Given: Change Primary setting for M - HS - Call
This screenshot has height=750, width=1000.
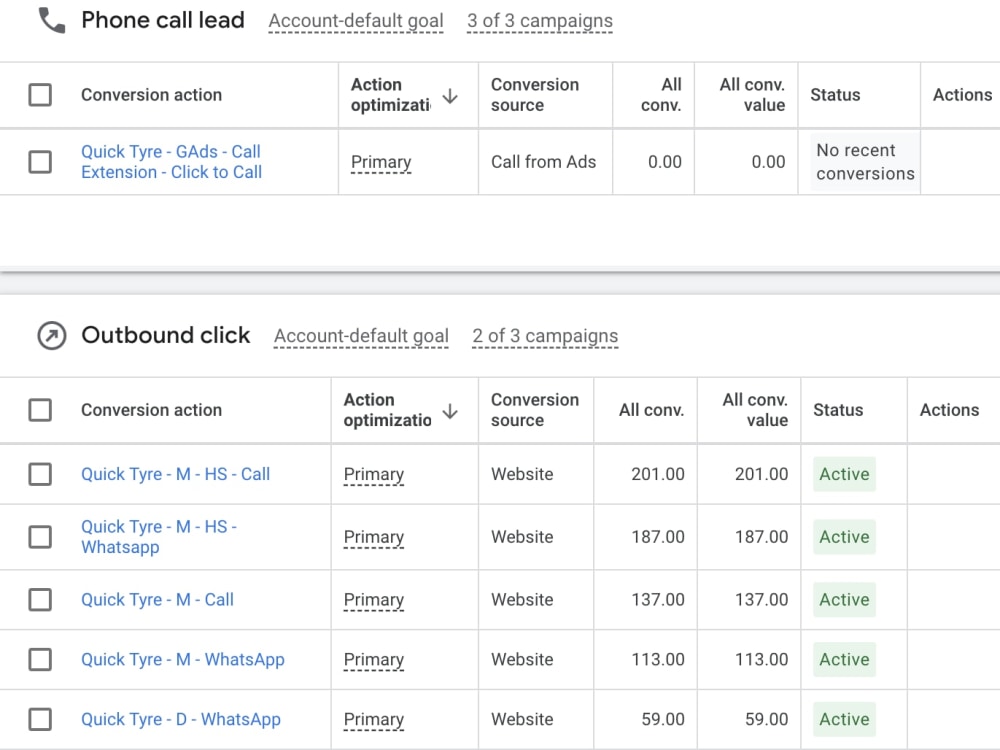Looking at the screenshot, I should pos(374,474).
